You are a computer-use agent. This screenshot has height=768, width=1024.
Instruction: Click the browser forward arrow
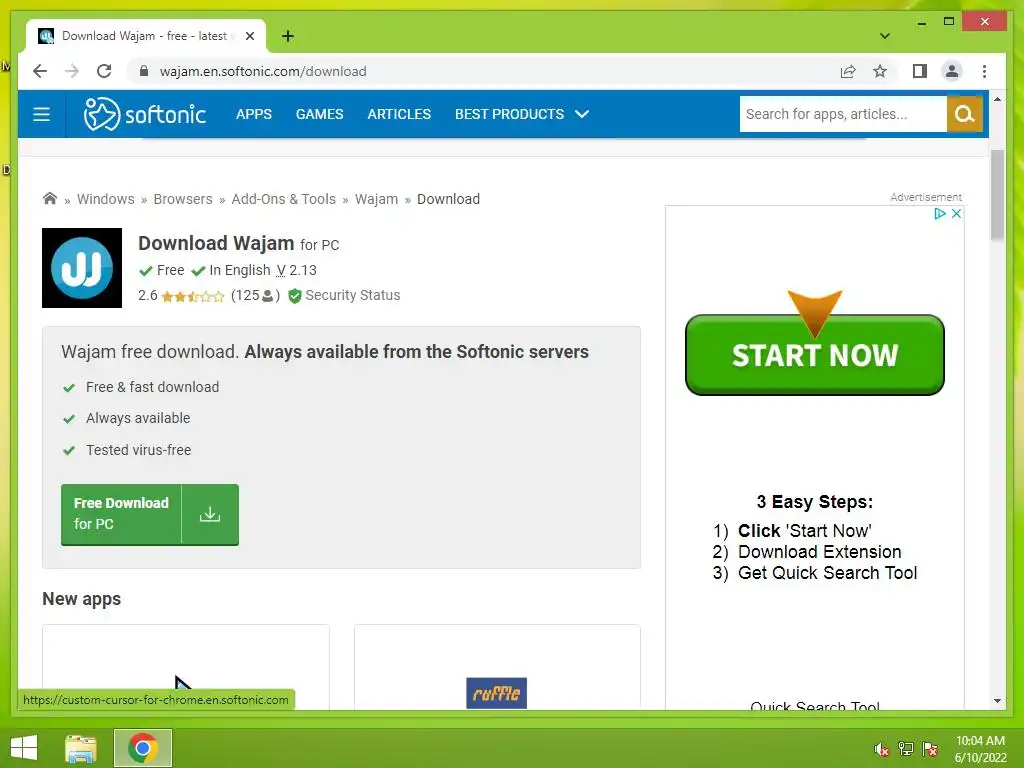pos(72,71)
